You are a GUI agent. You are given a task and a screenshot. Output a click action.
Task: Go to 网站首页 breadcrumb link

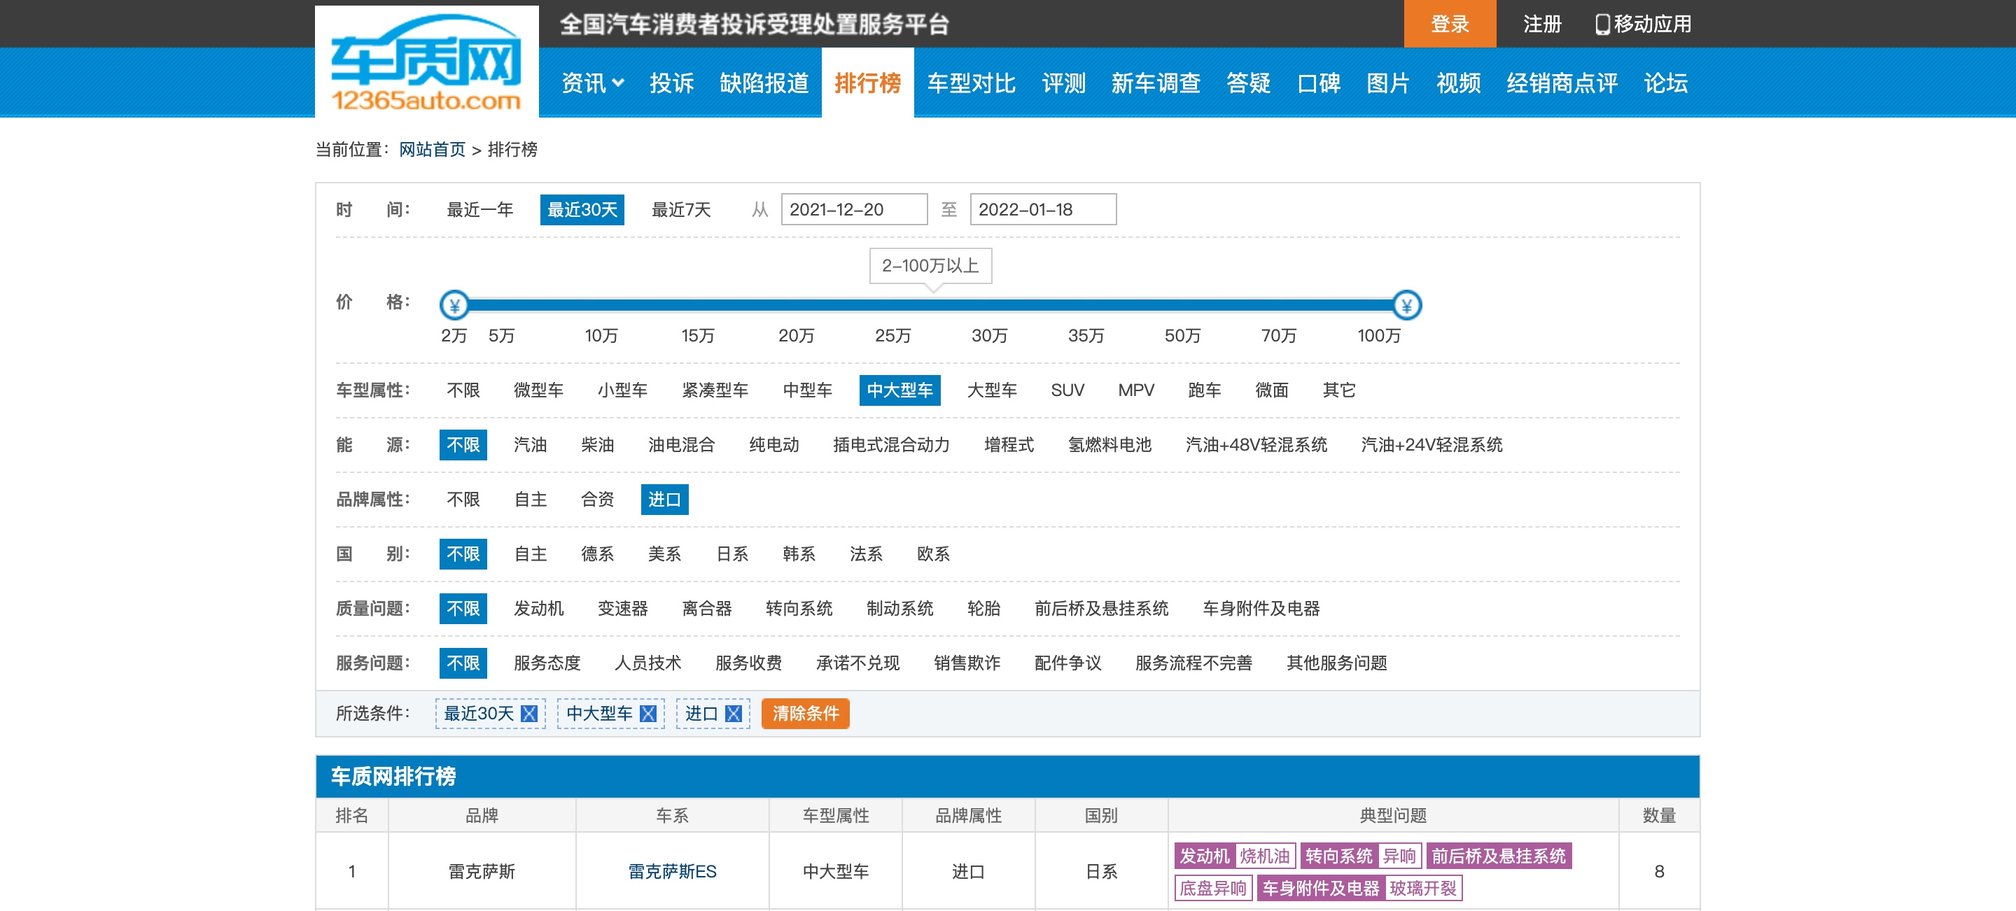(x=432, y=150)
